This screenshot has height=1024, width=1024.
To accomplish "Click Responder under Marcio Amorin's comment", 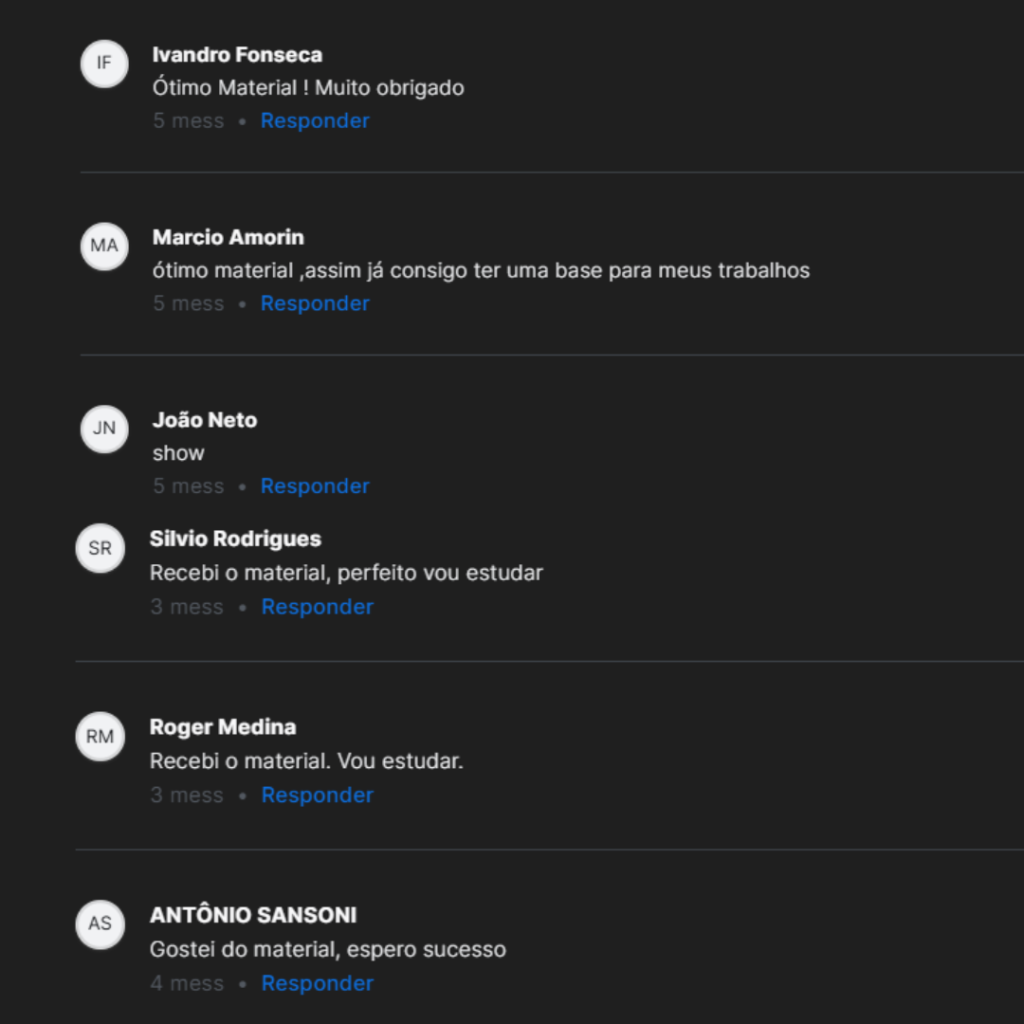I will tap(315, 304).
